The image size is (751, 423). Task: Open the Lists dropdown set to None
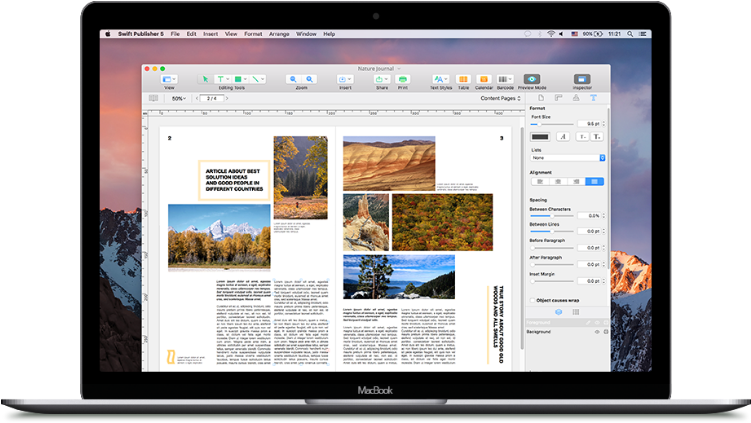[567, 158]
